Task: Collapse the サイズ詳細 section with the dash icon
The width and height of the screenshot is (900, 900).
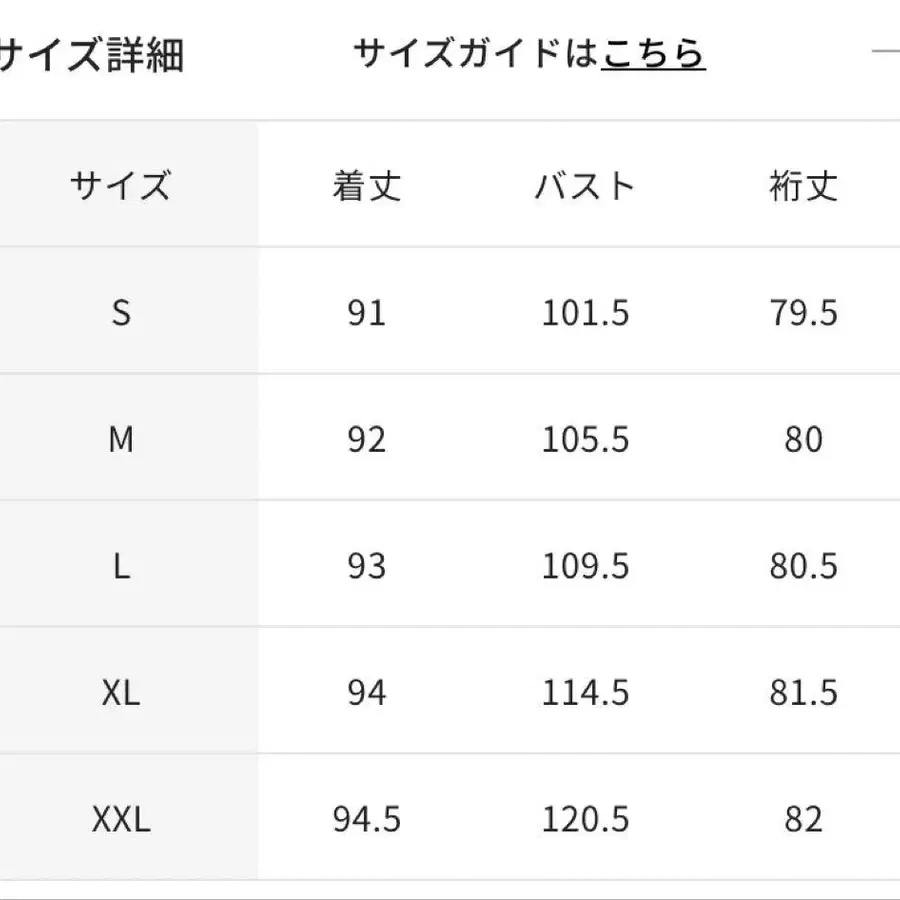Action: (886, 52)
